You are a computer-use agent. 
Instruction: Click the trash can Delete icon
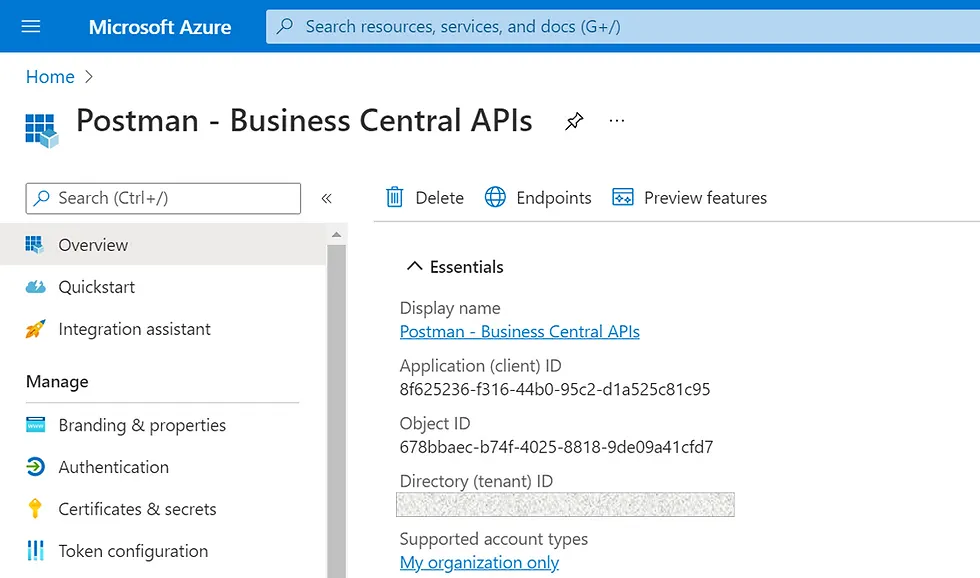pos(394,197)
